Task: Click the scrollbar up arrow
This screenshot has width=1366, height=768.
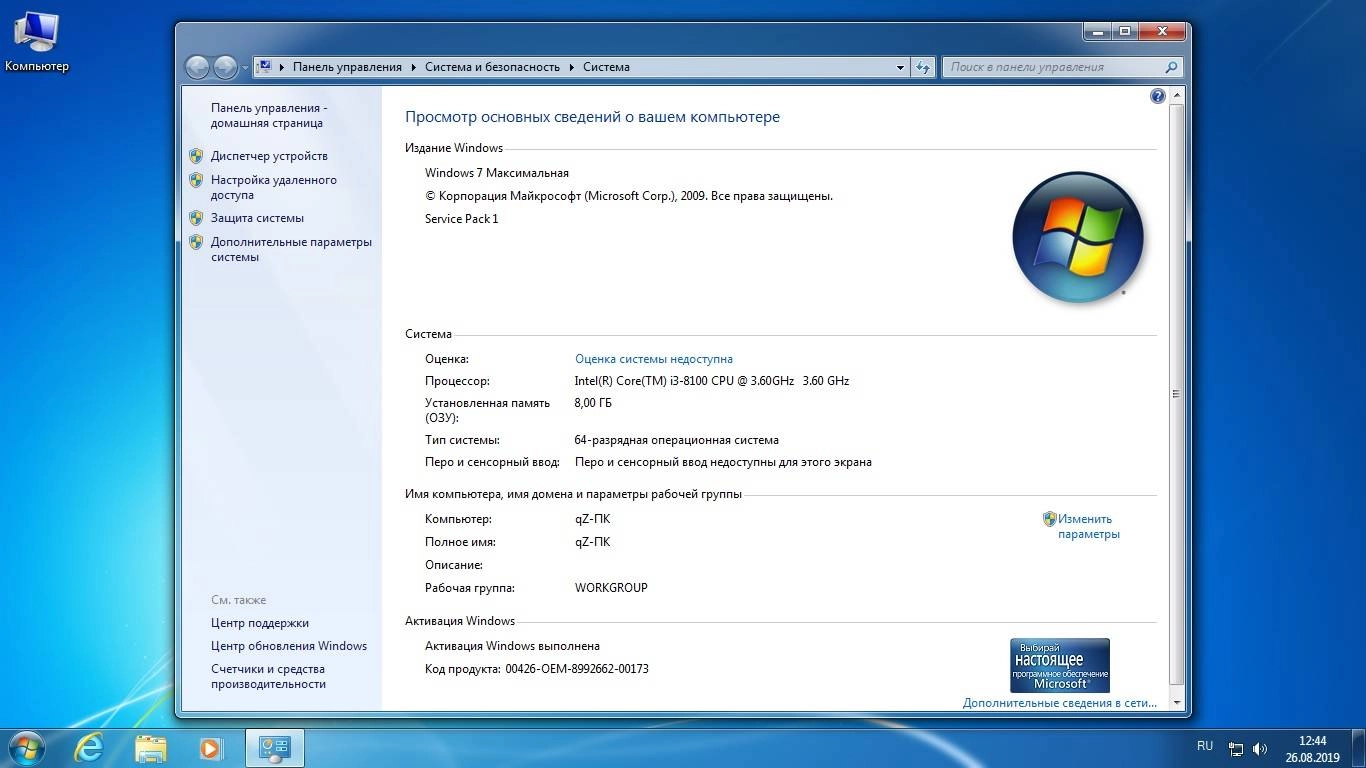Action: pyautogui.click(x=1176, y=95)
